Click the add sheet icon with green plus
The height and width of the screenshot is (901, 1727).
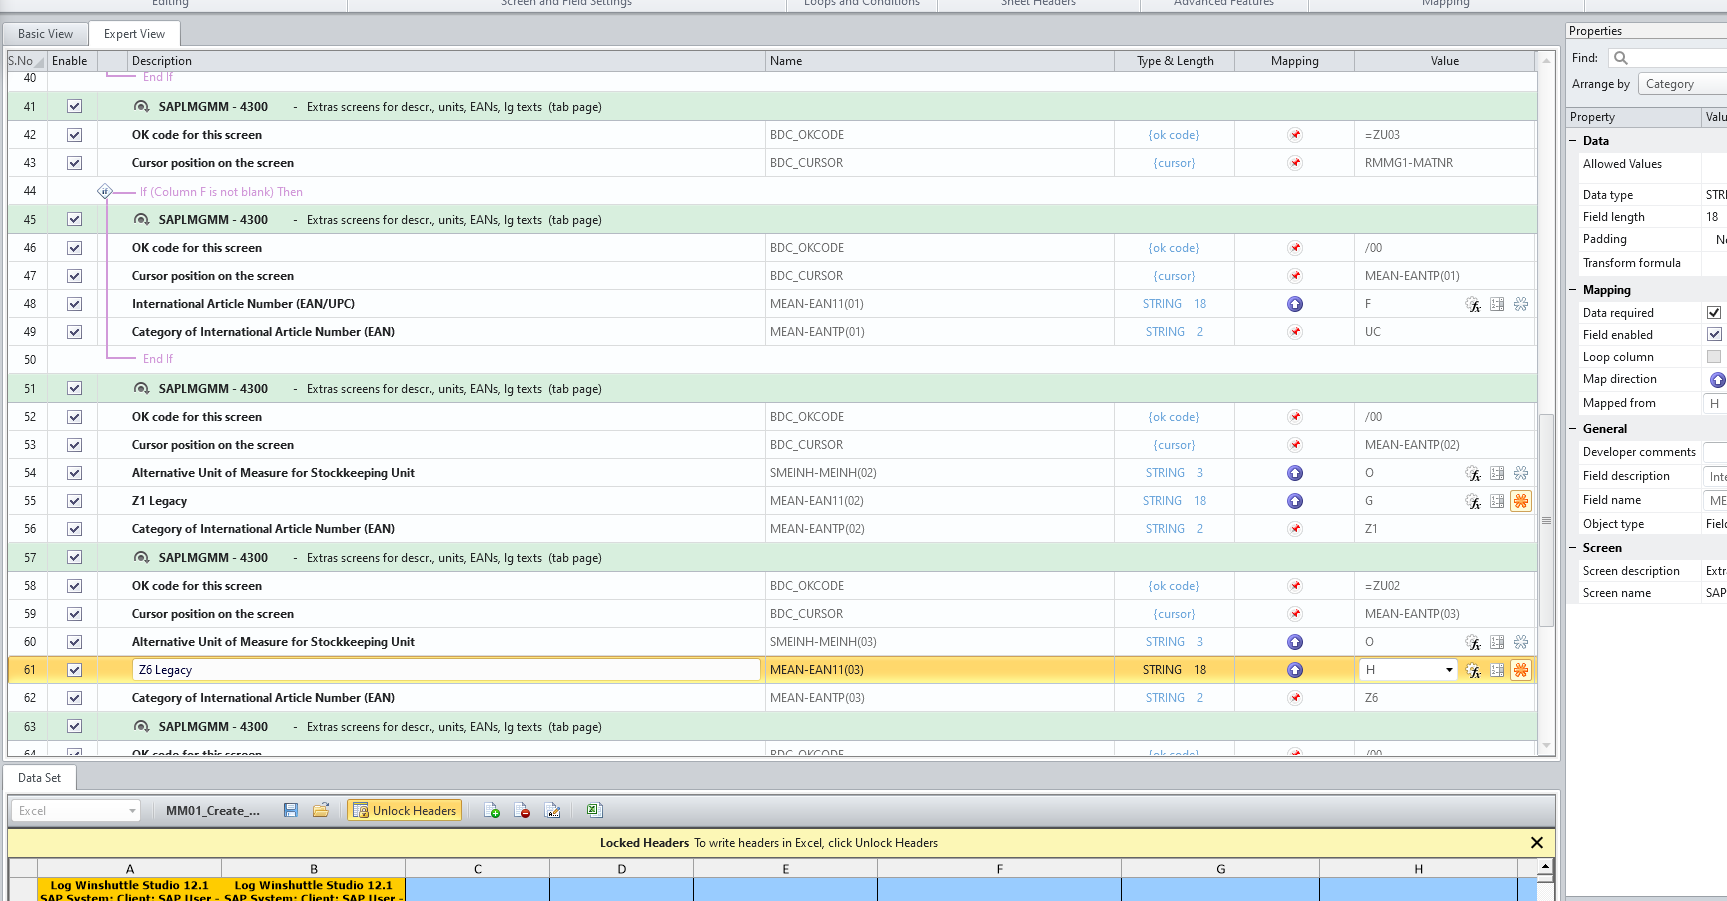pos(491,810)
